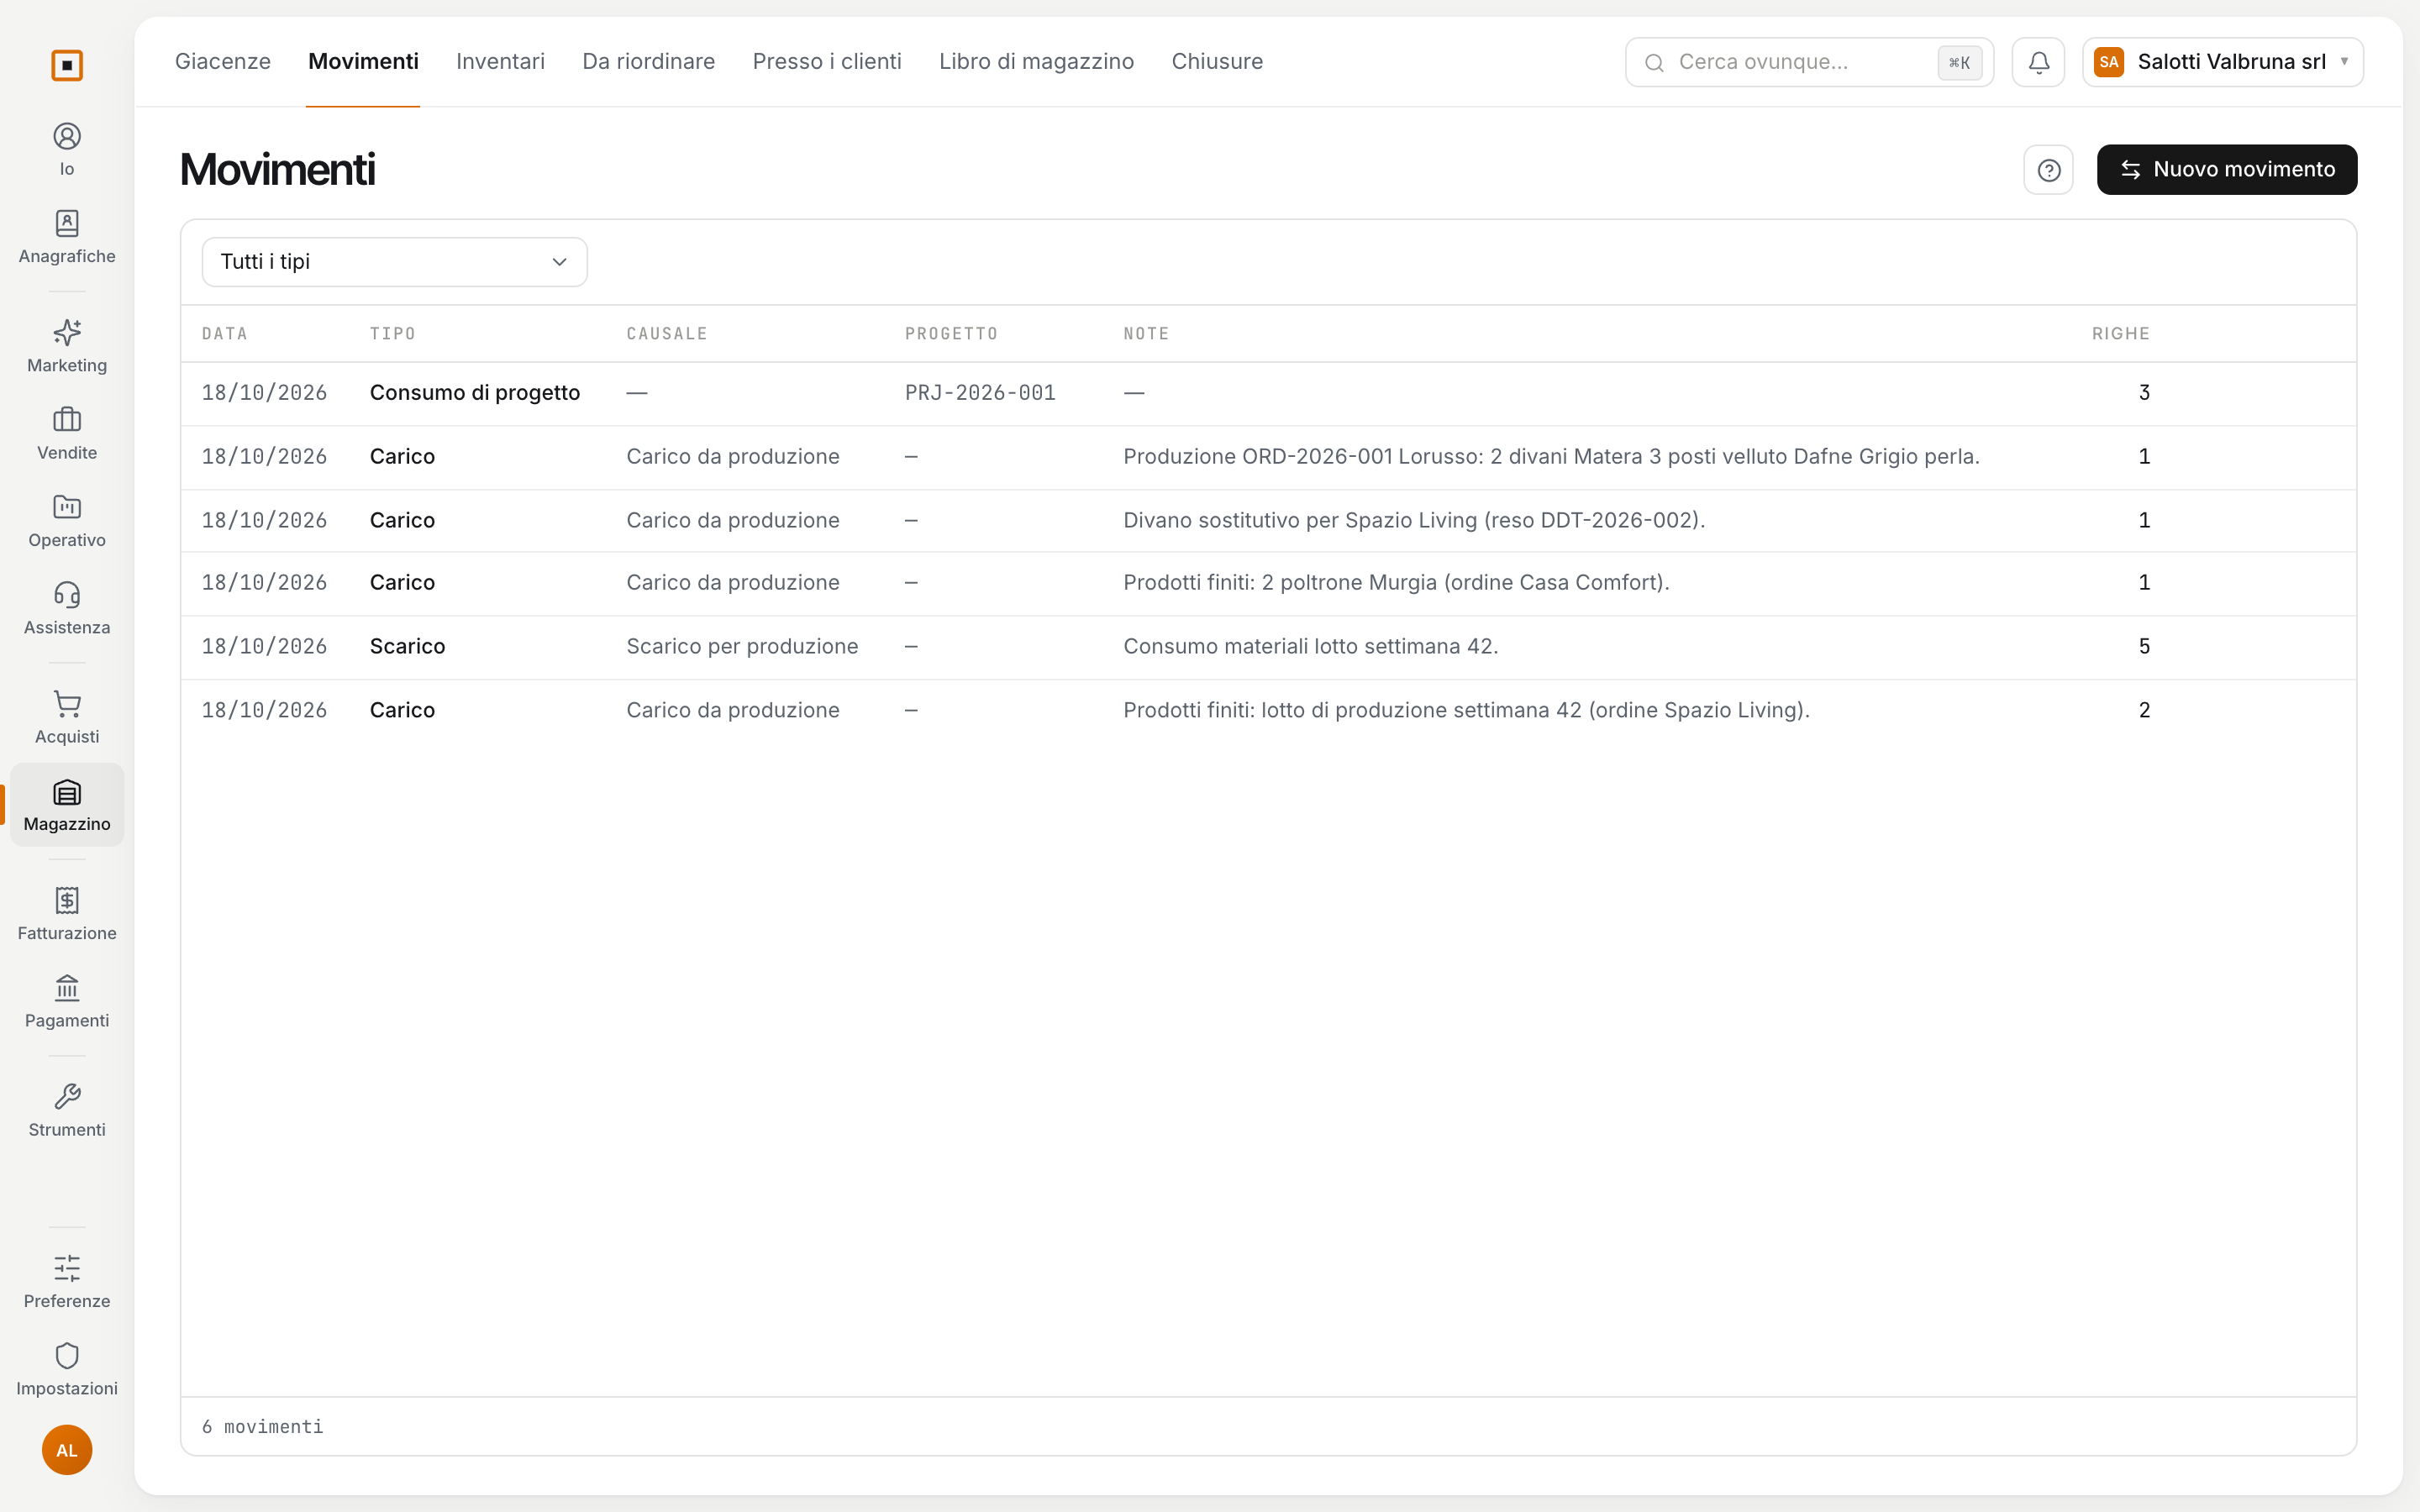The width and height of the screenshot is (2420, 1512).
Task: Open Impostazioni settings
Action: (67, 1369)
